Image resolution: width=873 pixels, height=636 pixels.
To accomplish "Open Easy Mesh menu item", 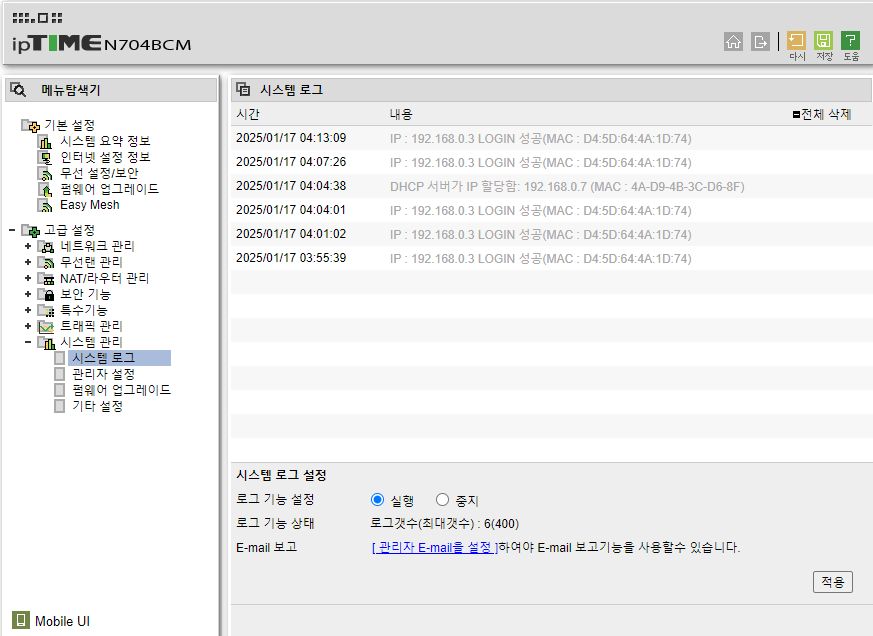I will click(89, 206).
